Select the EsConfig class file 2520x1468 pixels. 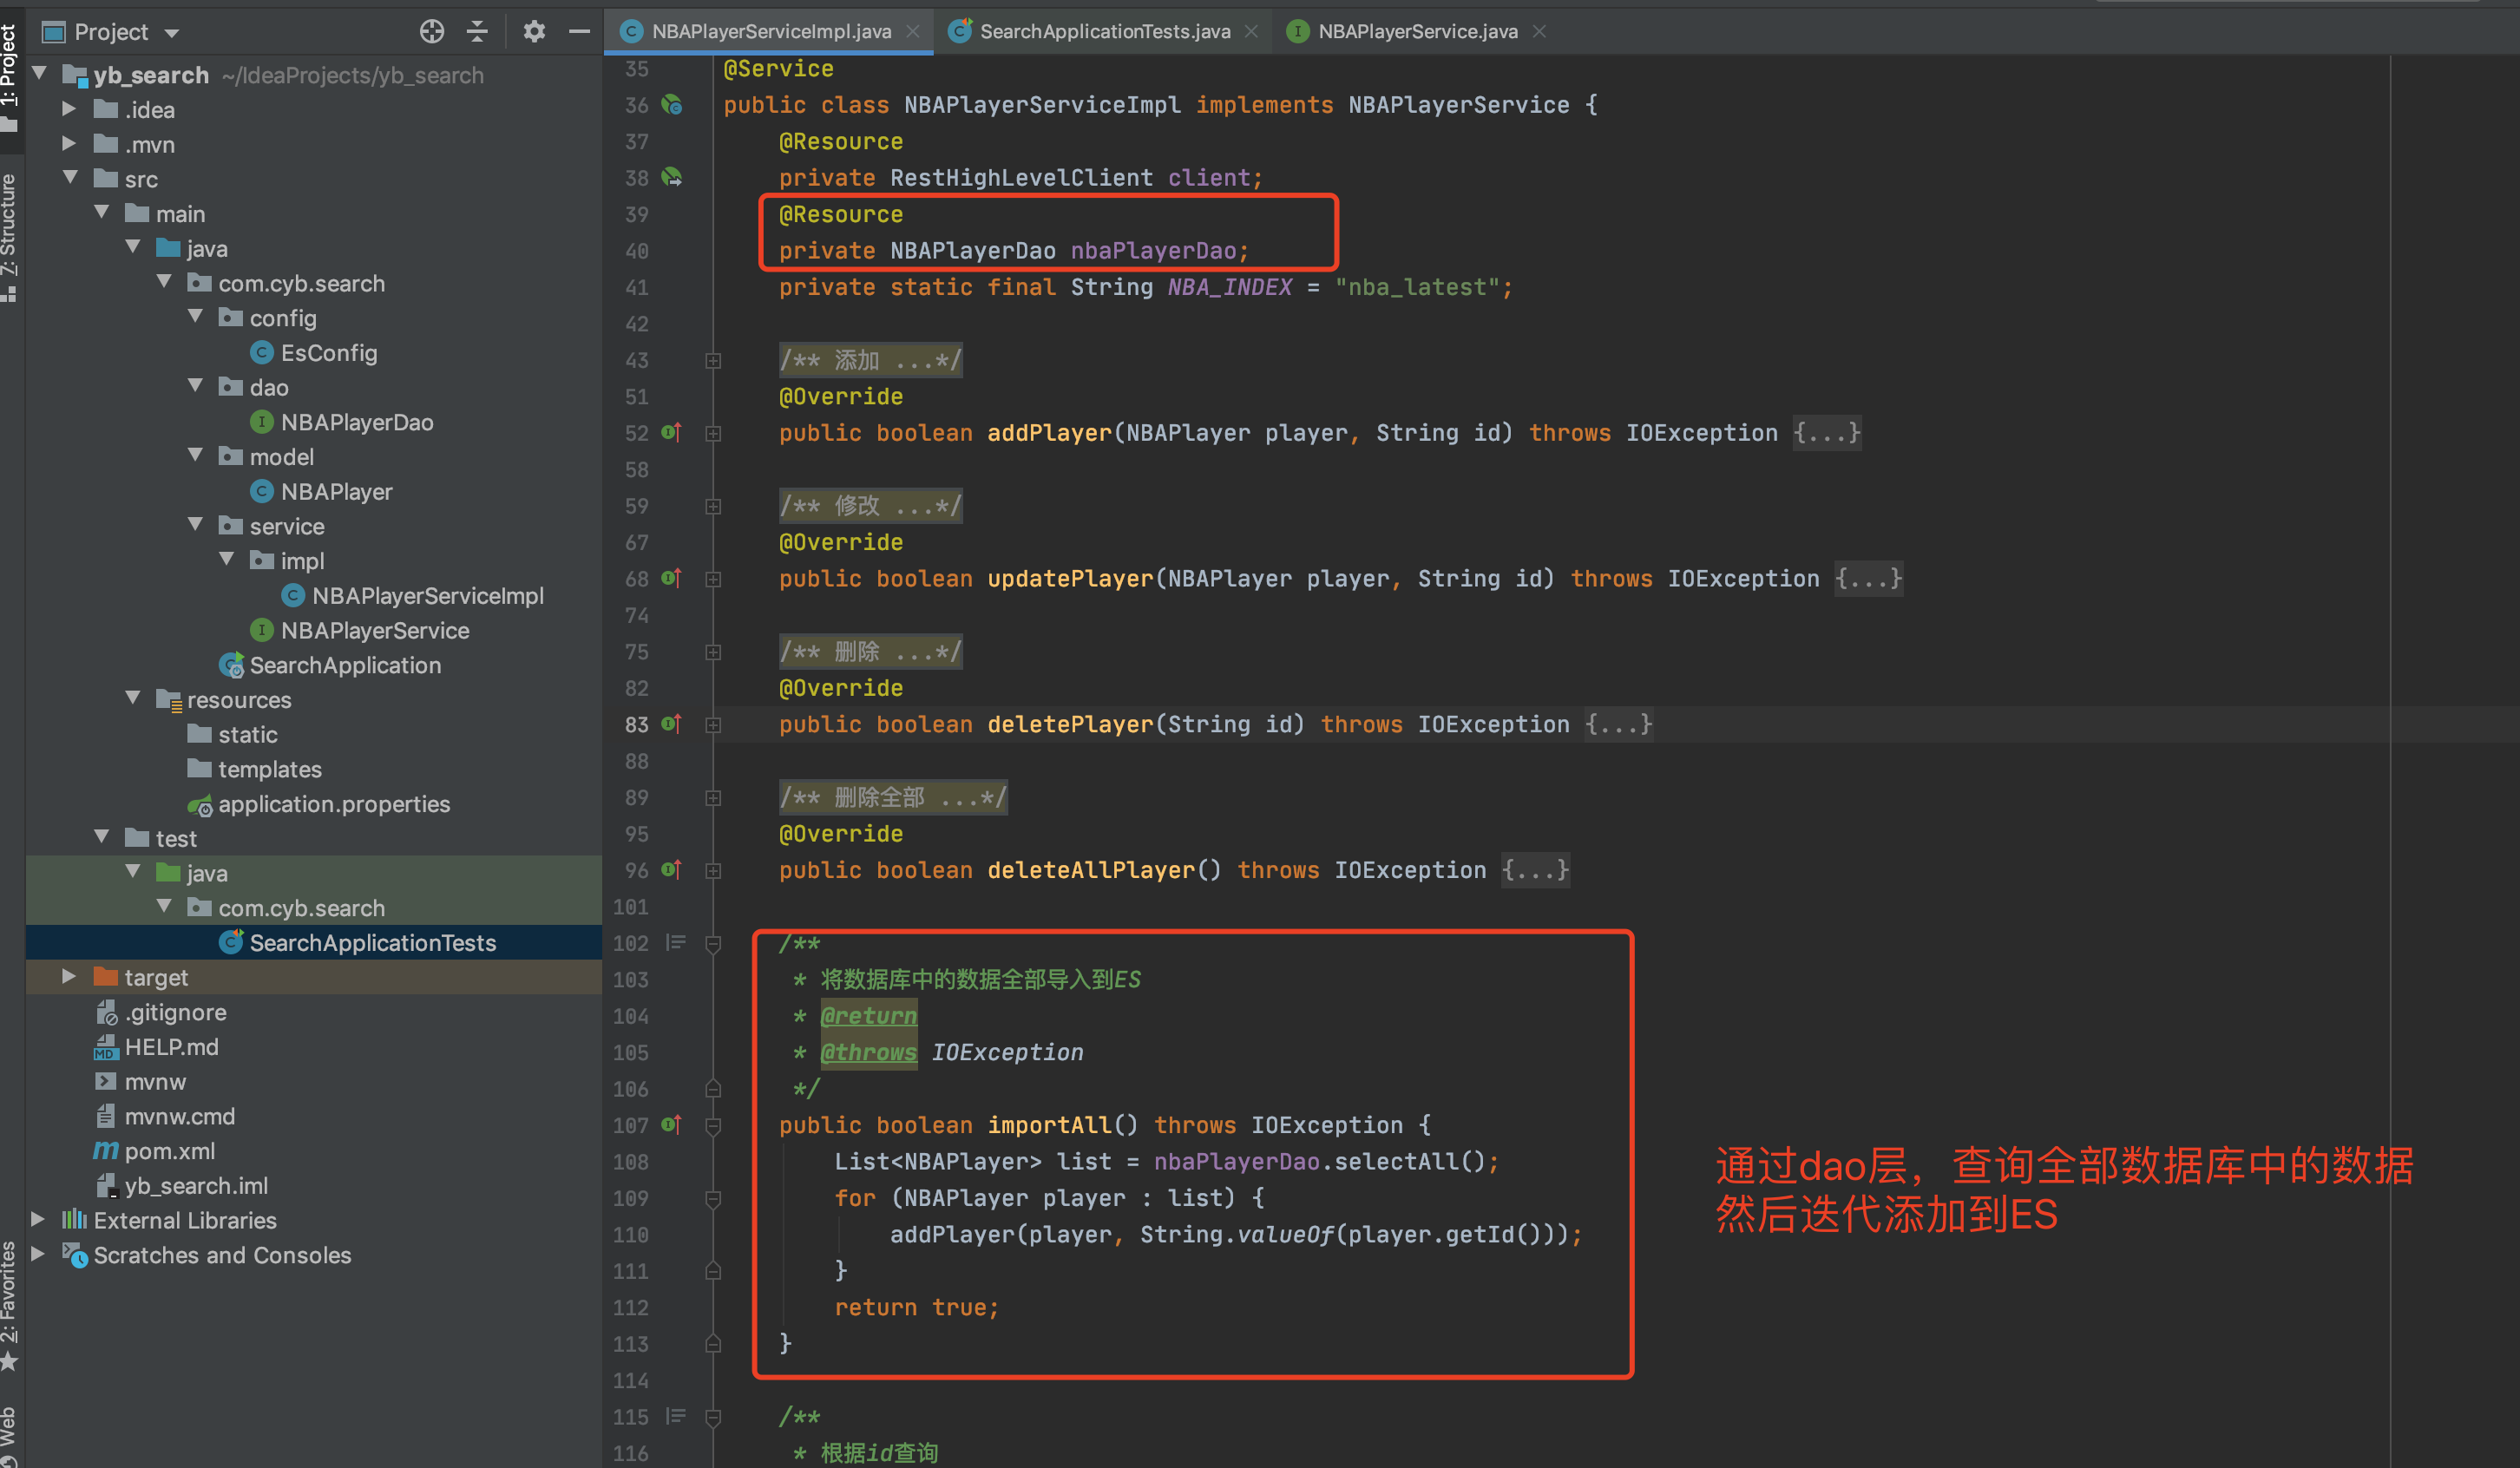[x=314, y=353]
